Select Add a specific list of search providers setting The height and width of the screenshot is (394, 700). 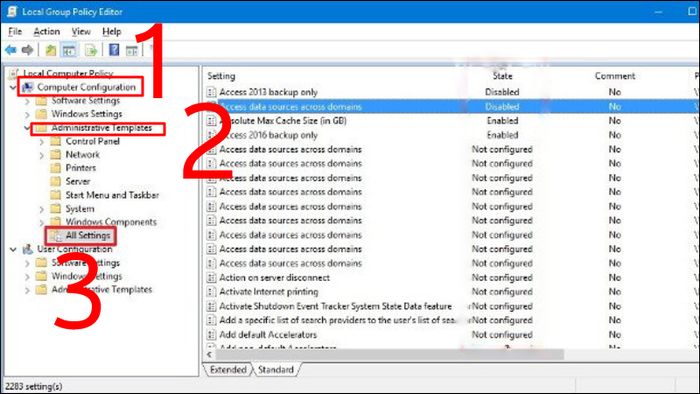(337, 320)
